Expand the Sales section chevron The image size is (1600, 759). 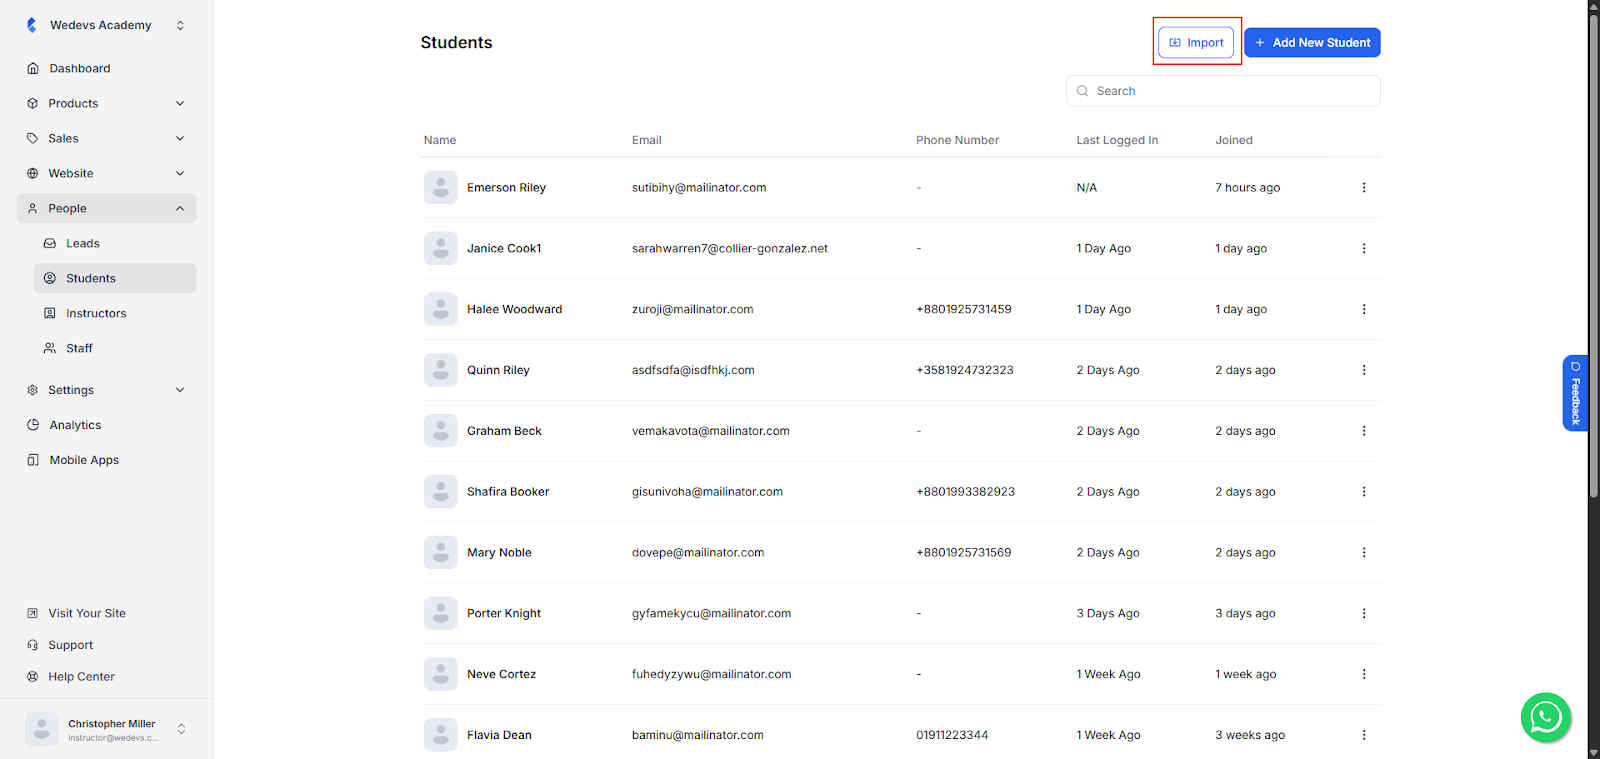180,139
